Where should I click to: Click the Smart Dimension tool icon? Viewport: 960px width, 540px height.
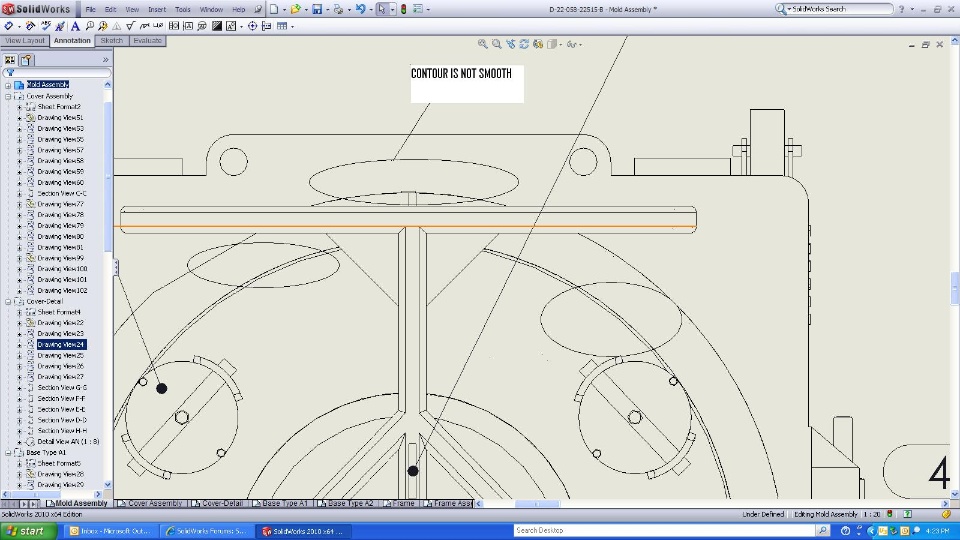[x=9, y=26]
